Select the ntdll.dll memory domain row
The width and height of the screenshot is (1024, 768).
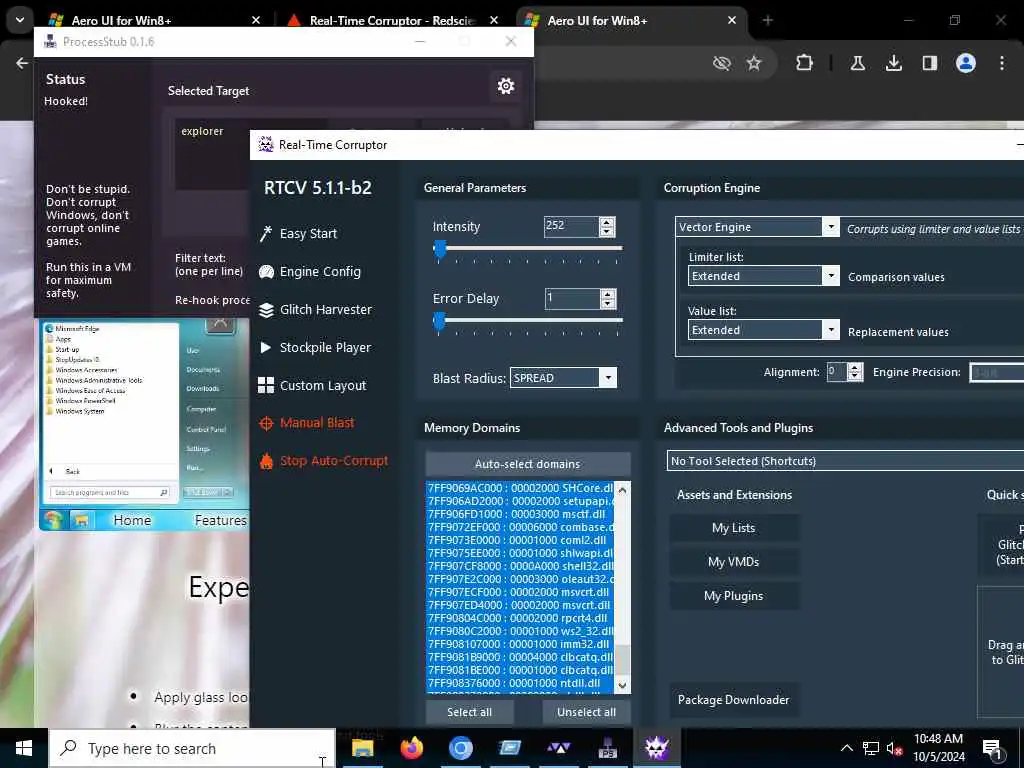pos(520,683)
